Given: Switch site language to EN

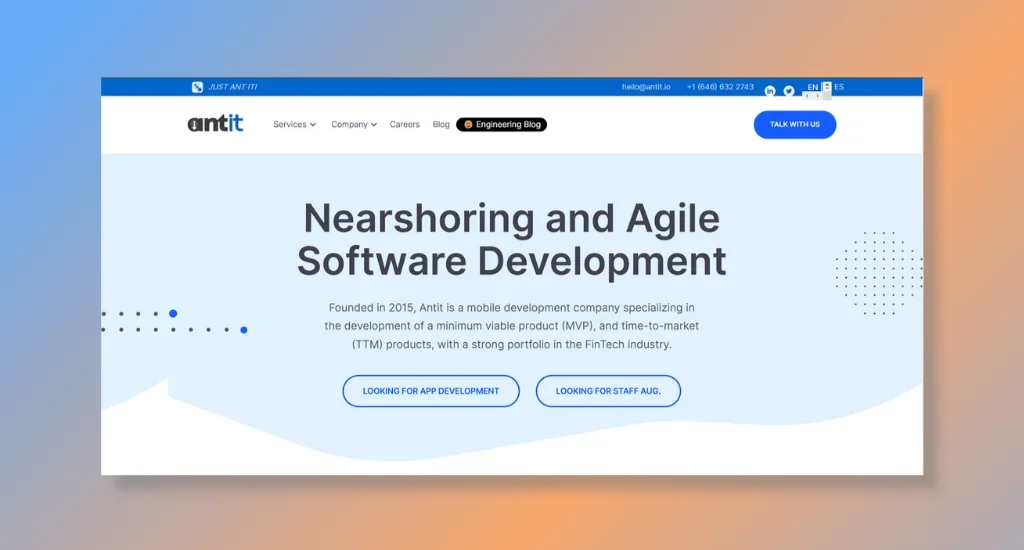Looking at the screenshot, I should point(812,87).
